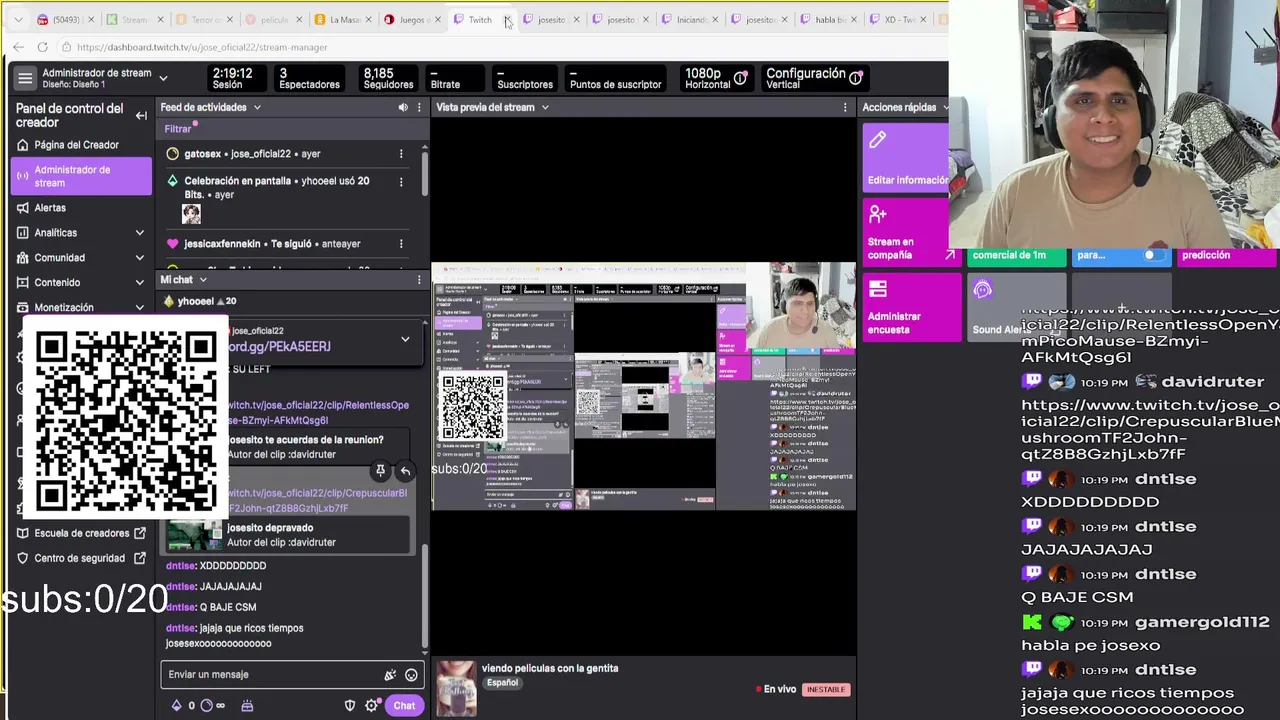
Task: Click Editar información quick action
Action: coord(905,157)
